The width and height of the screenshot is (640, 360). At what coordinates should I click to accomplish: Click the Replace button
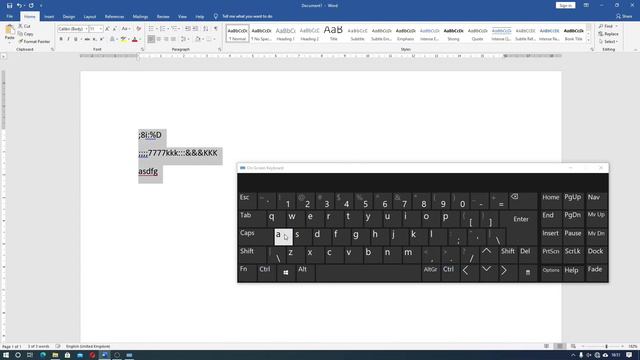point(609,34)
